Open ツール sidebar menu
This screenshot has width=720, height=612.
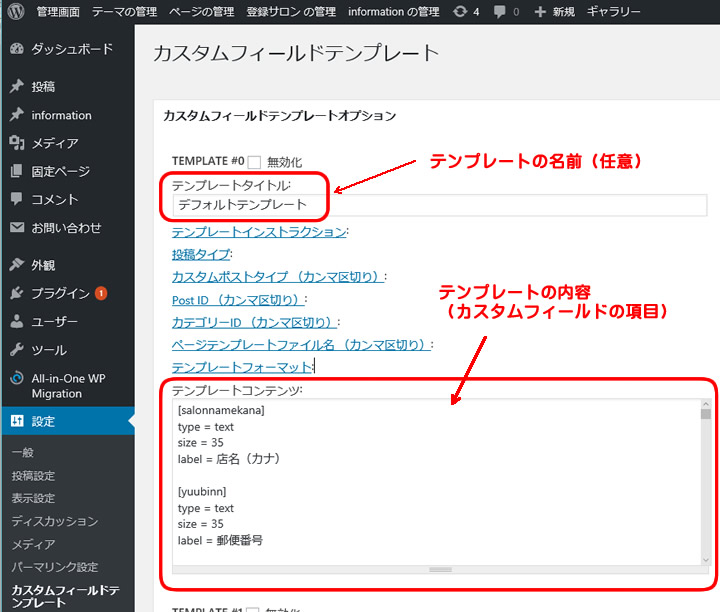(x=49, y=350)
